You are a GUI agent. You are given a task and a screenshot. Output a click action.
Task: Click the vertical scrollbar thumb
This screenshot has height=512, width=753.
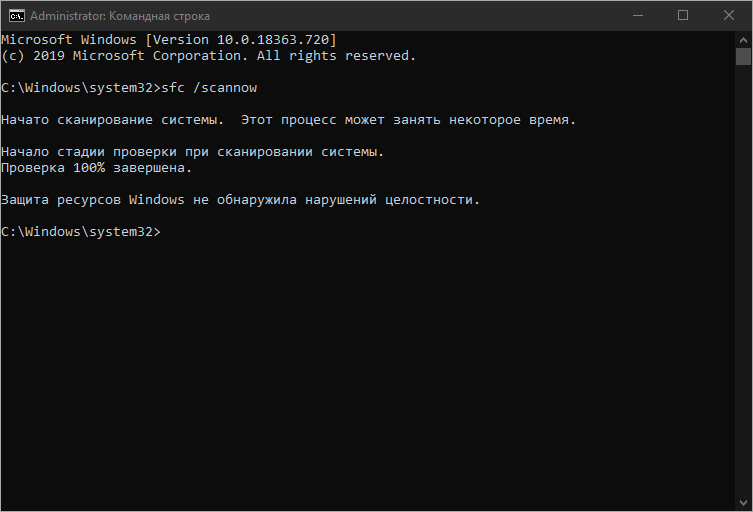(x=743, y=56)
